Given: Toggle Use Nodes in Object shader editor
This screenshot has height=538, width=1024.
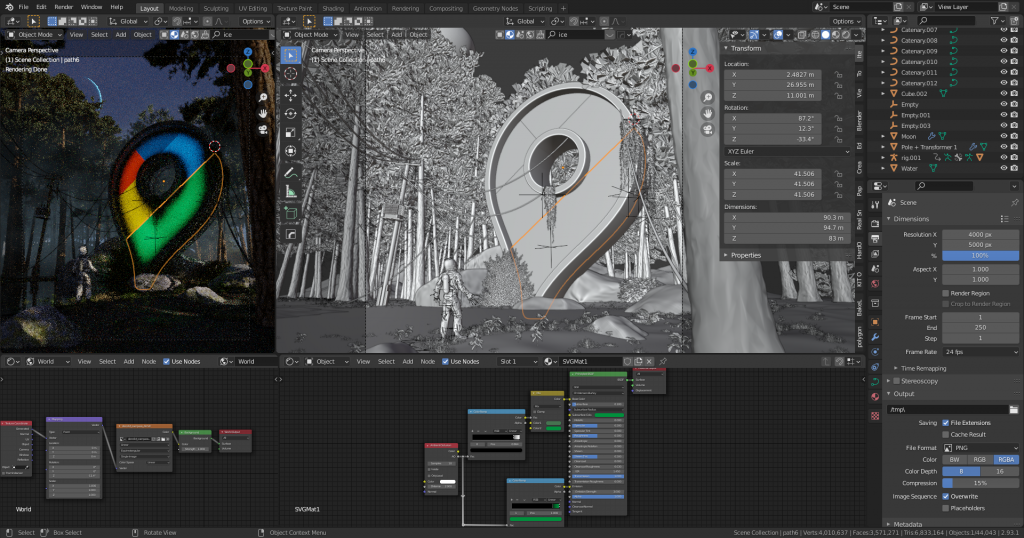Looking at the screenshot, I should point(445,361).
